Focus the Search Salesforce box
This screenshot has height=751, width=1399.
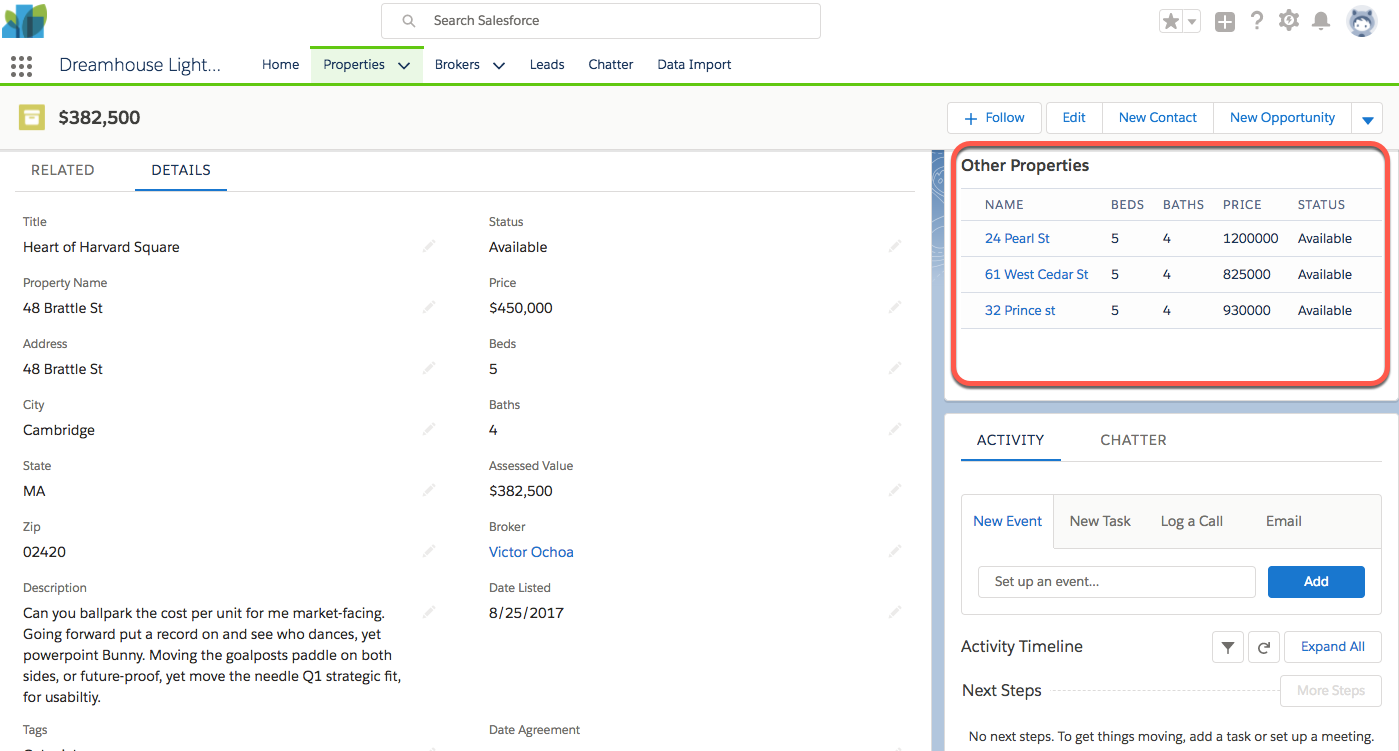[x=601, y=21]
